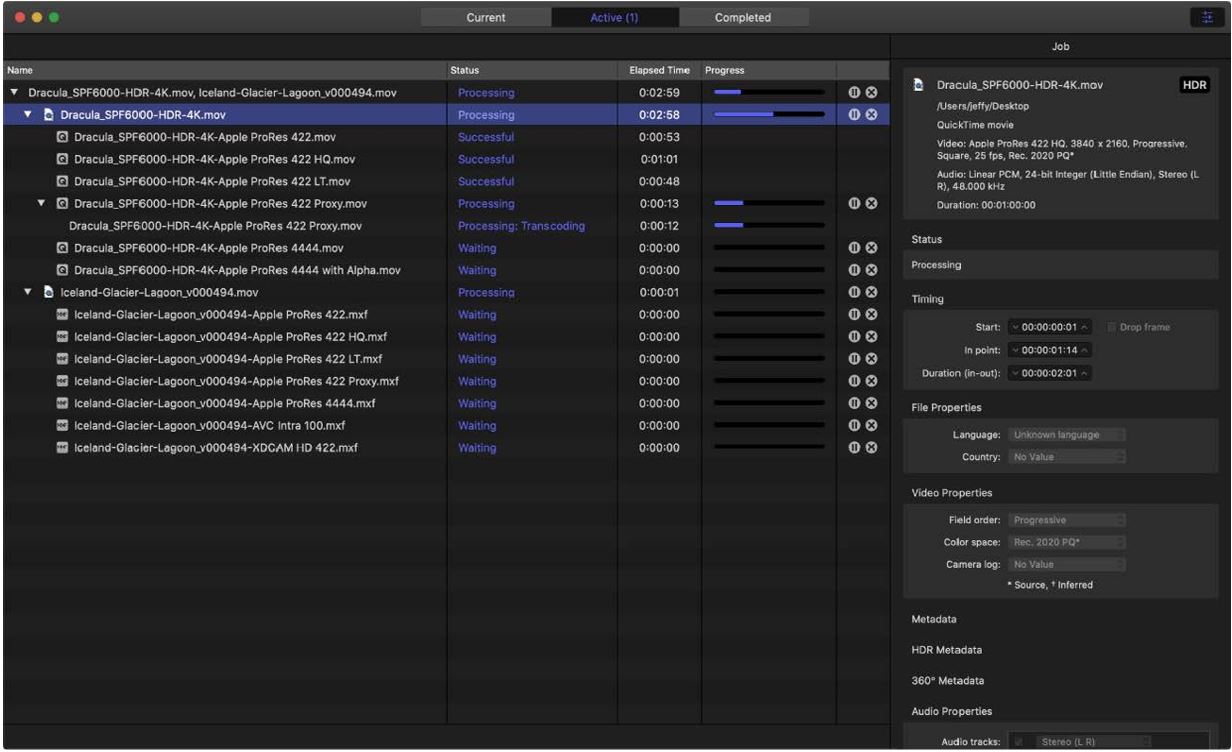Pause the Iceland XDCAM HD 422.mxf output

coord(855,448)
